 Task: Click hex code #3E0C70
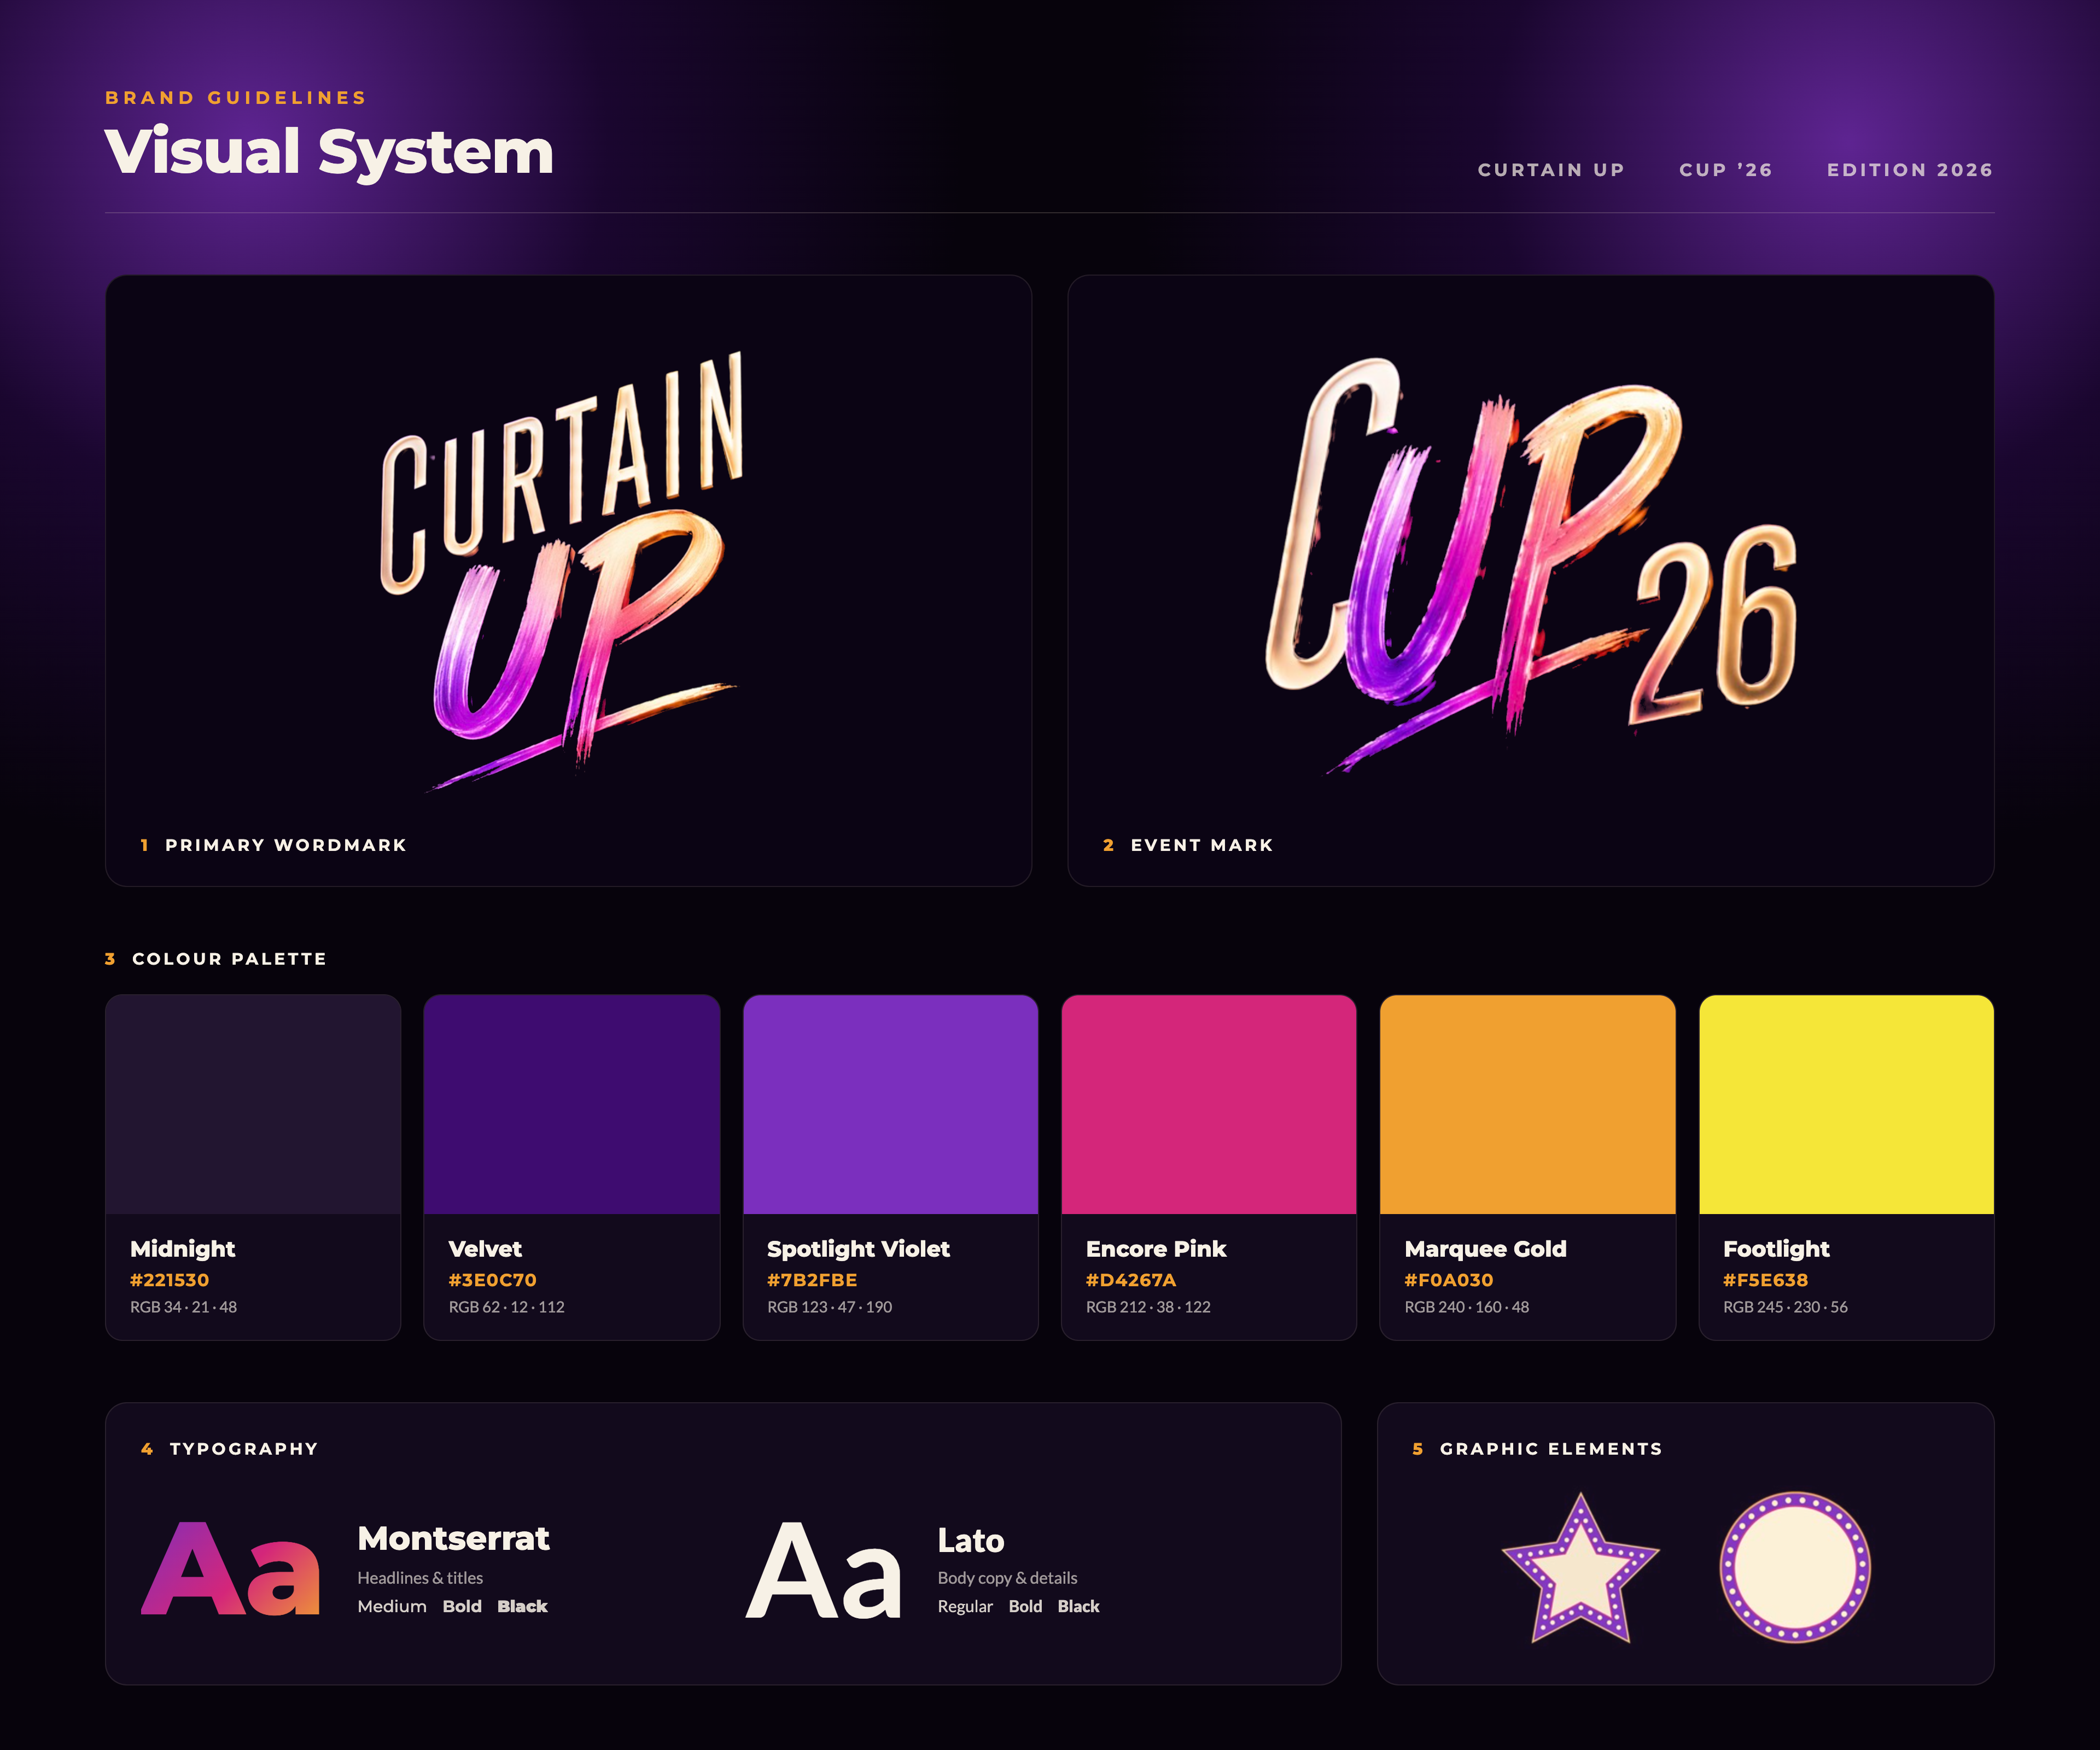[x=492, y=1280]
